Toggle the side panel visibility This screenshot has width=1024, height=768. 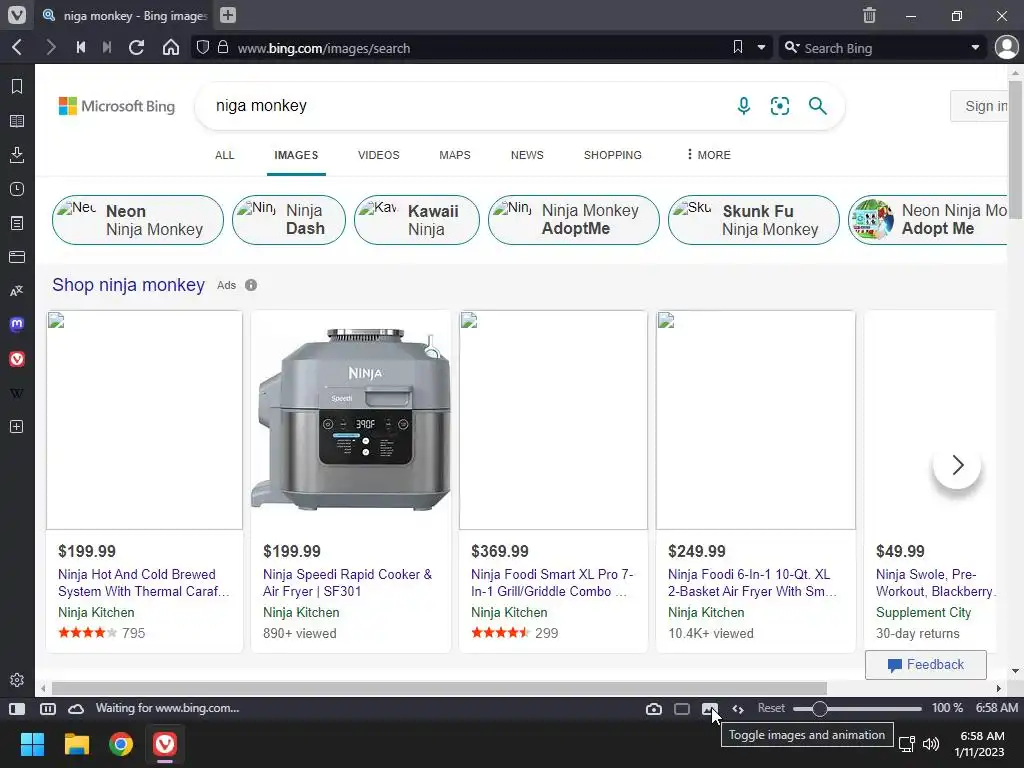17,709
